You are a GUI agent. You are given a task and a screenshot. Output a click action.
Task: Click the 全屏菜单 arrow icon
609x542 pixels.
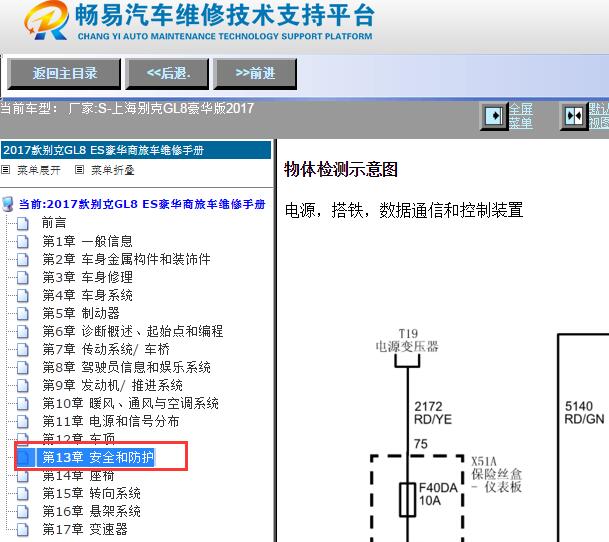pyautogui.click(x=494, y=116)
